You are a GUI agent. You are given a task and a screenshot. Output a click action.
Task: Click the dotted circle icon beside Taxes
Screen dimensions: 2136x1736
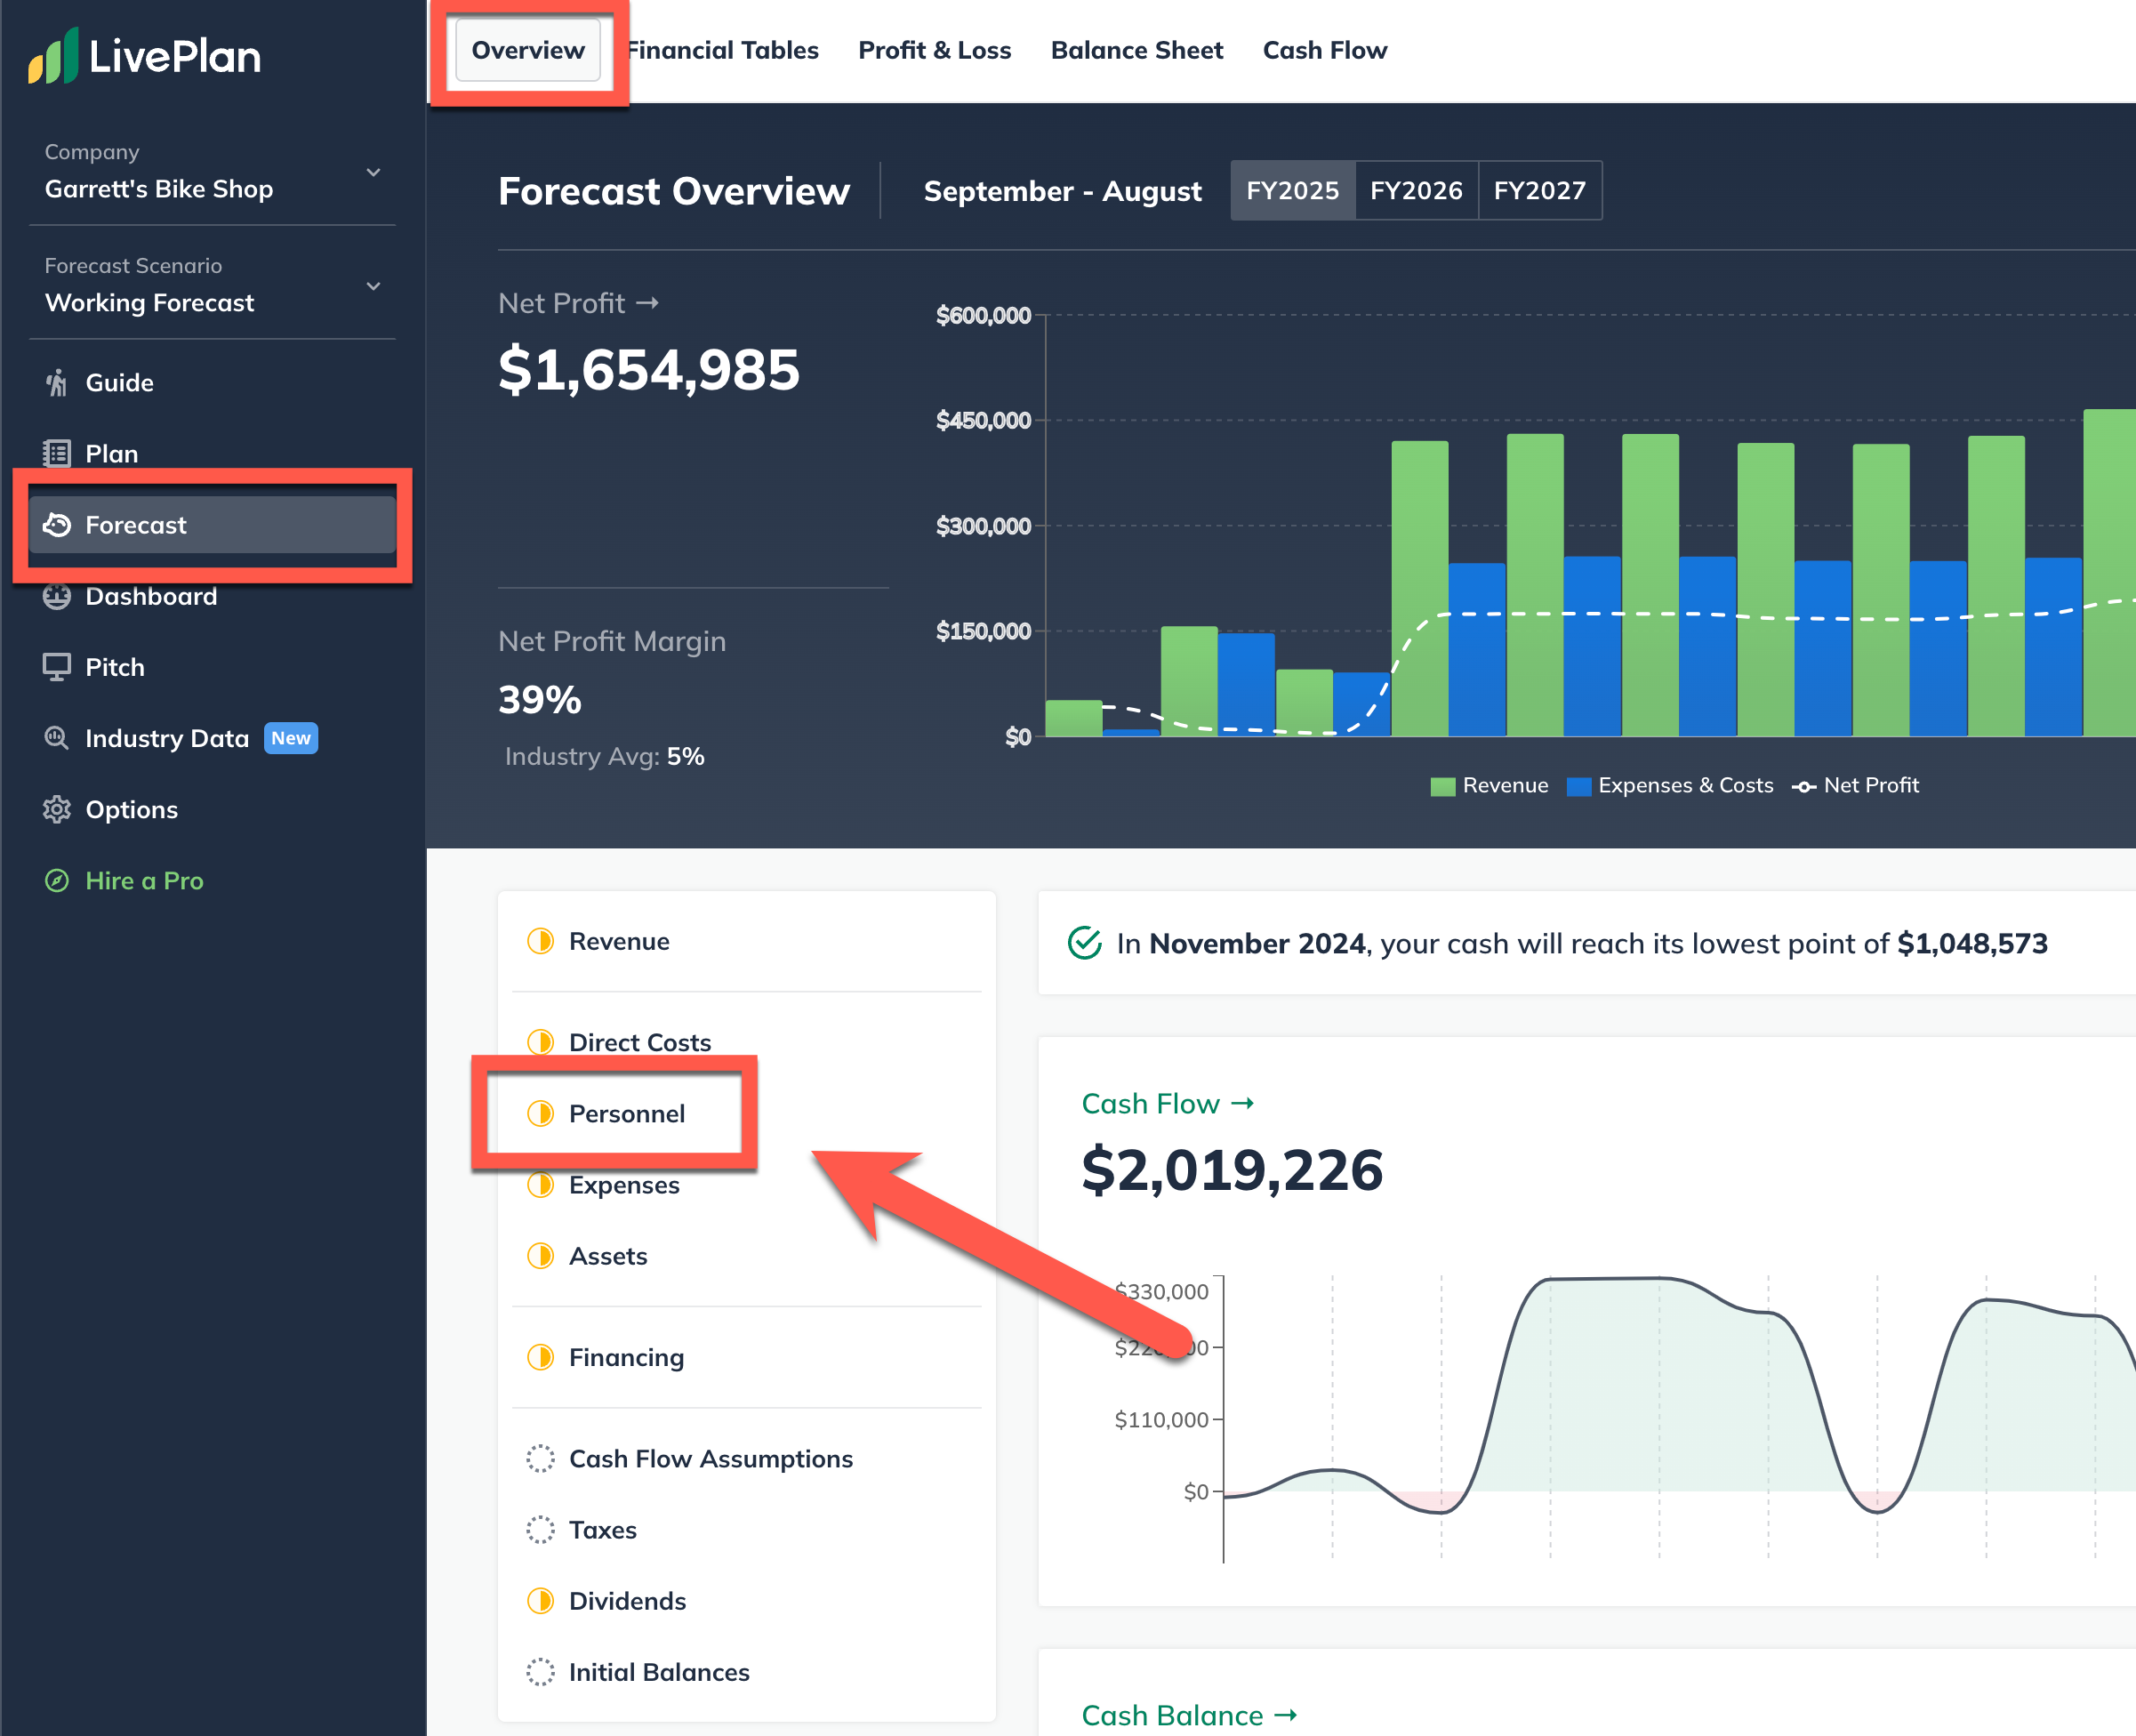pyautogui.click(x=540, y=1530)
